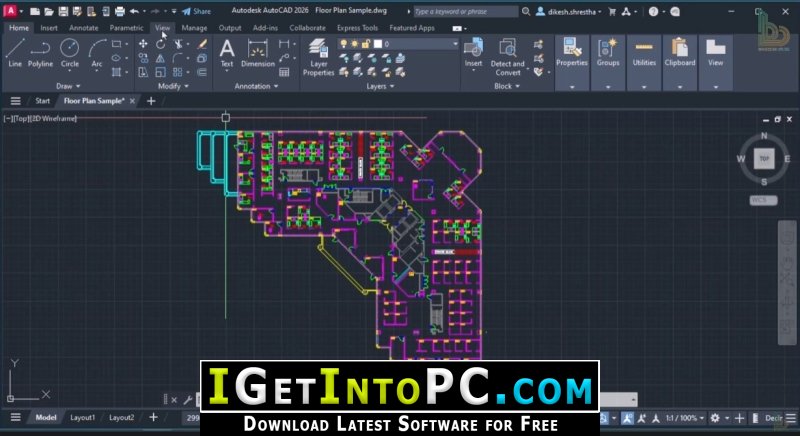Activate the Move tool in Modify panel
800x436 pixels.
pyautogui.click(x=143, y=44)
